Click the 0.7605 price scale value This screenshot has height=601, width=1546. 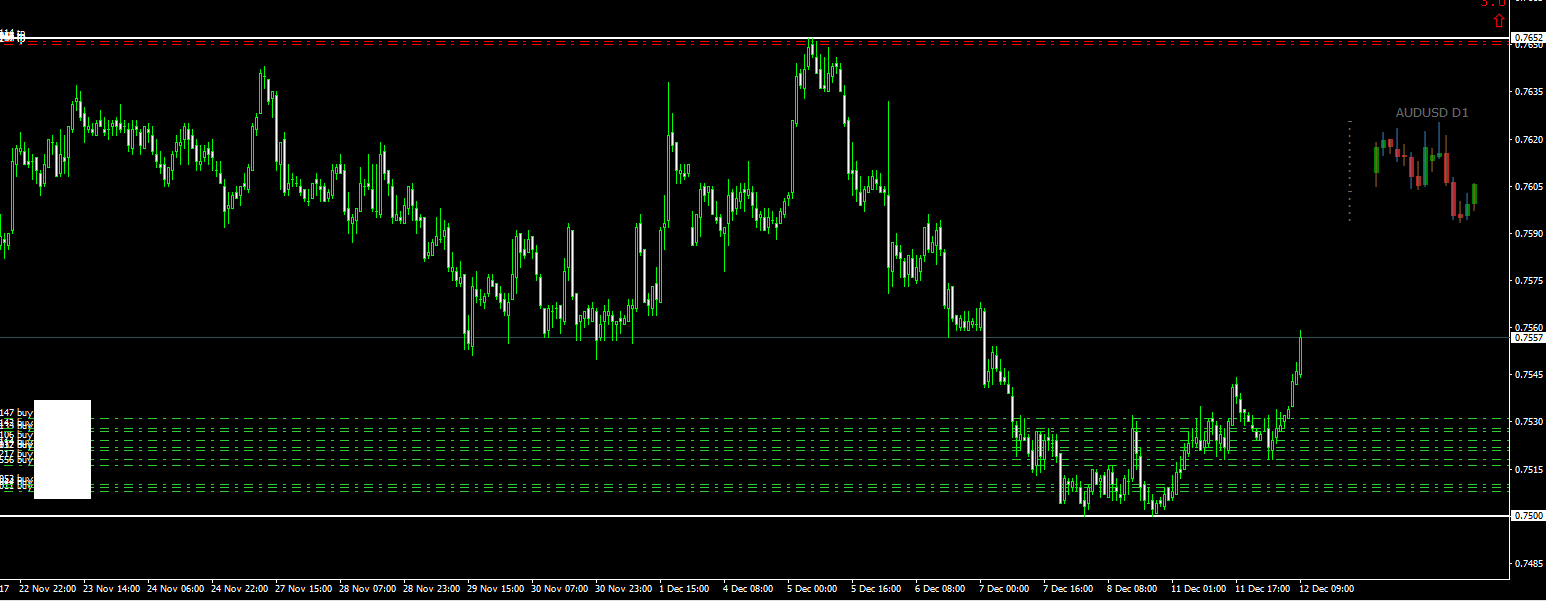pyautogui.click(x=1528, y=187)
